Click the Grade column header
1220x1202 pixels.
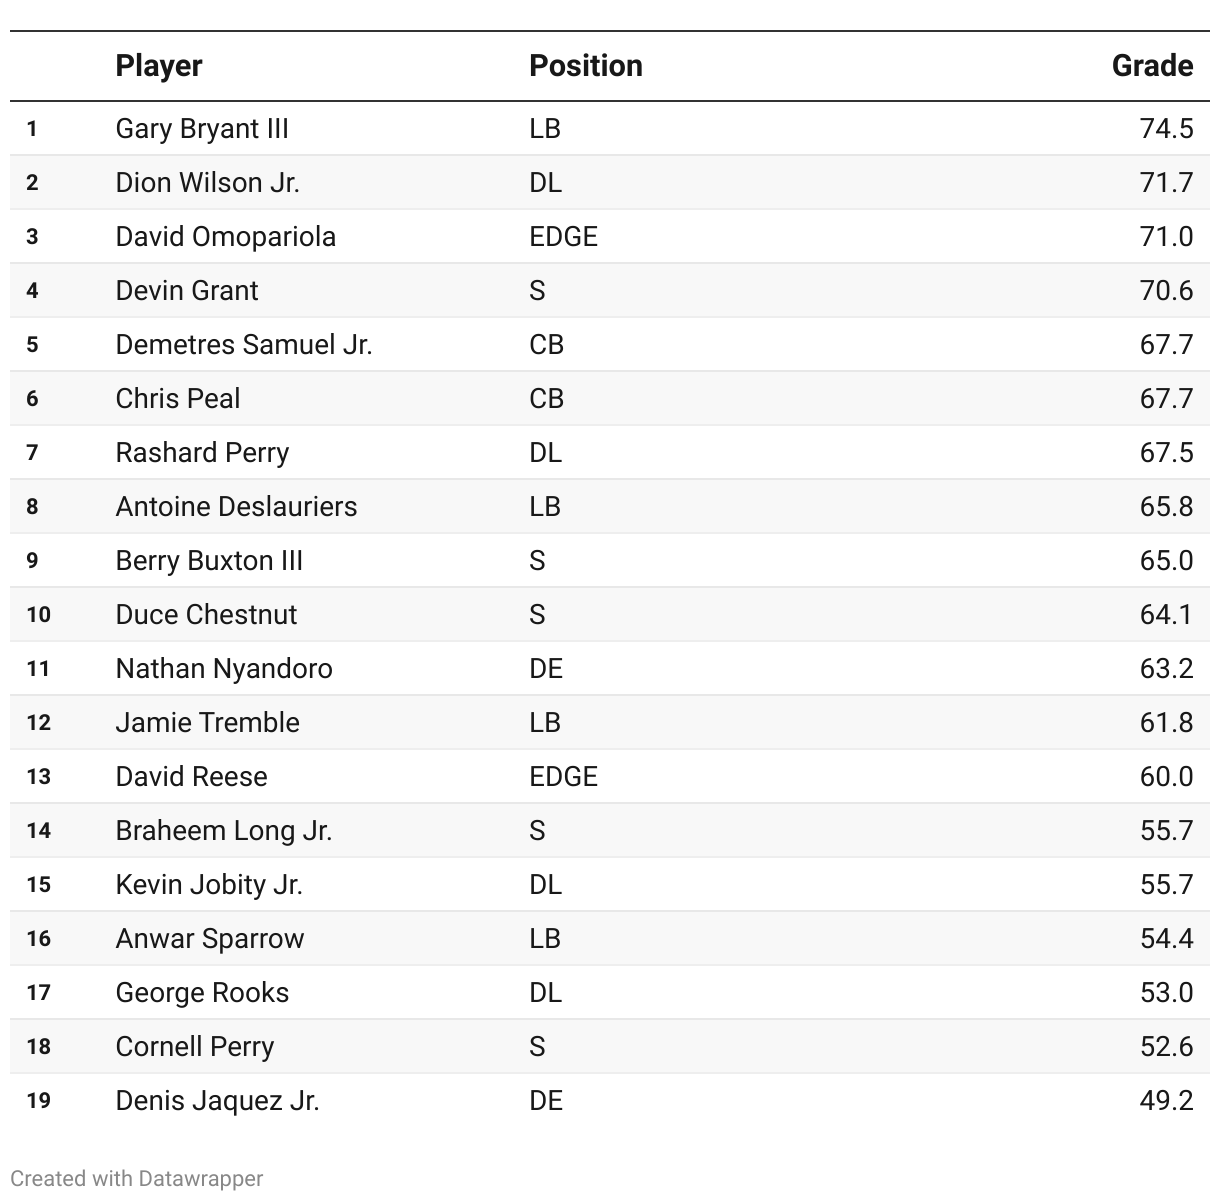[1152, 66]
